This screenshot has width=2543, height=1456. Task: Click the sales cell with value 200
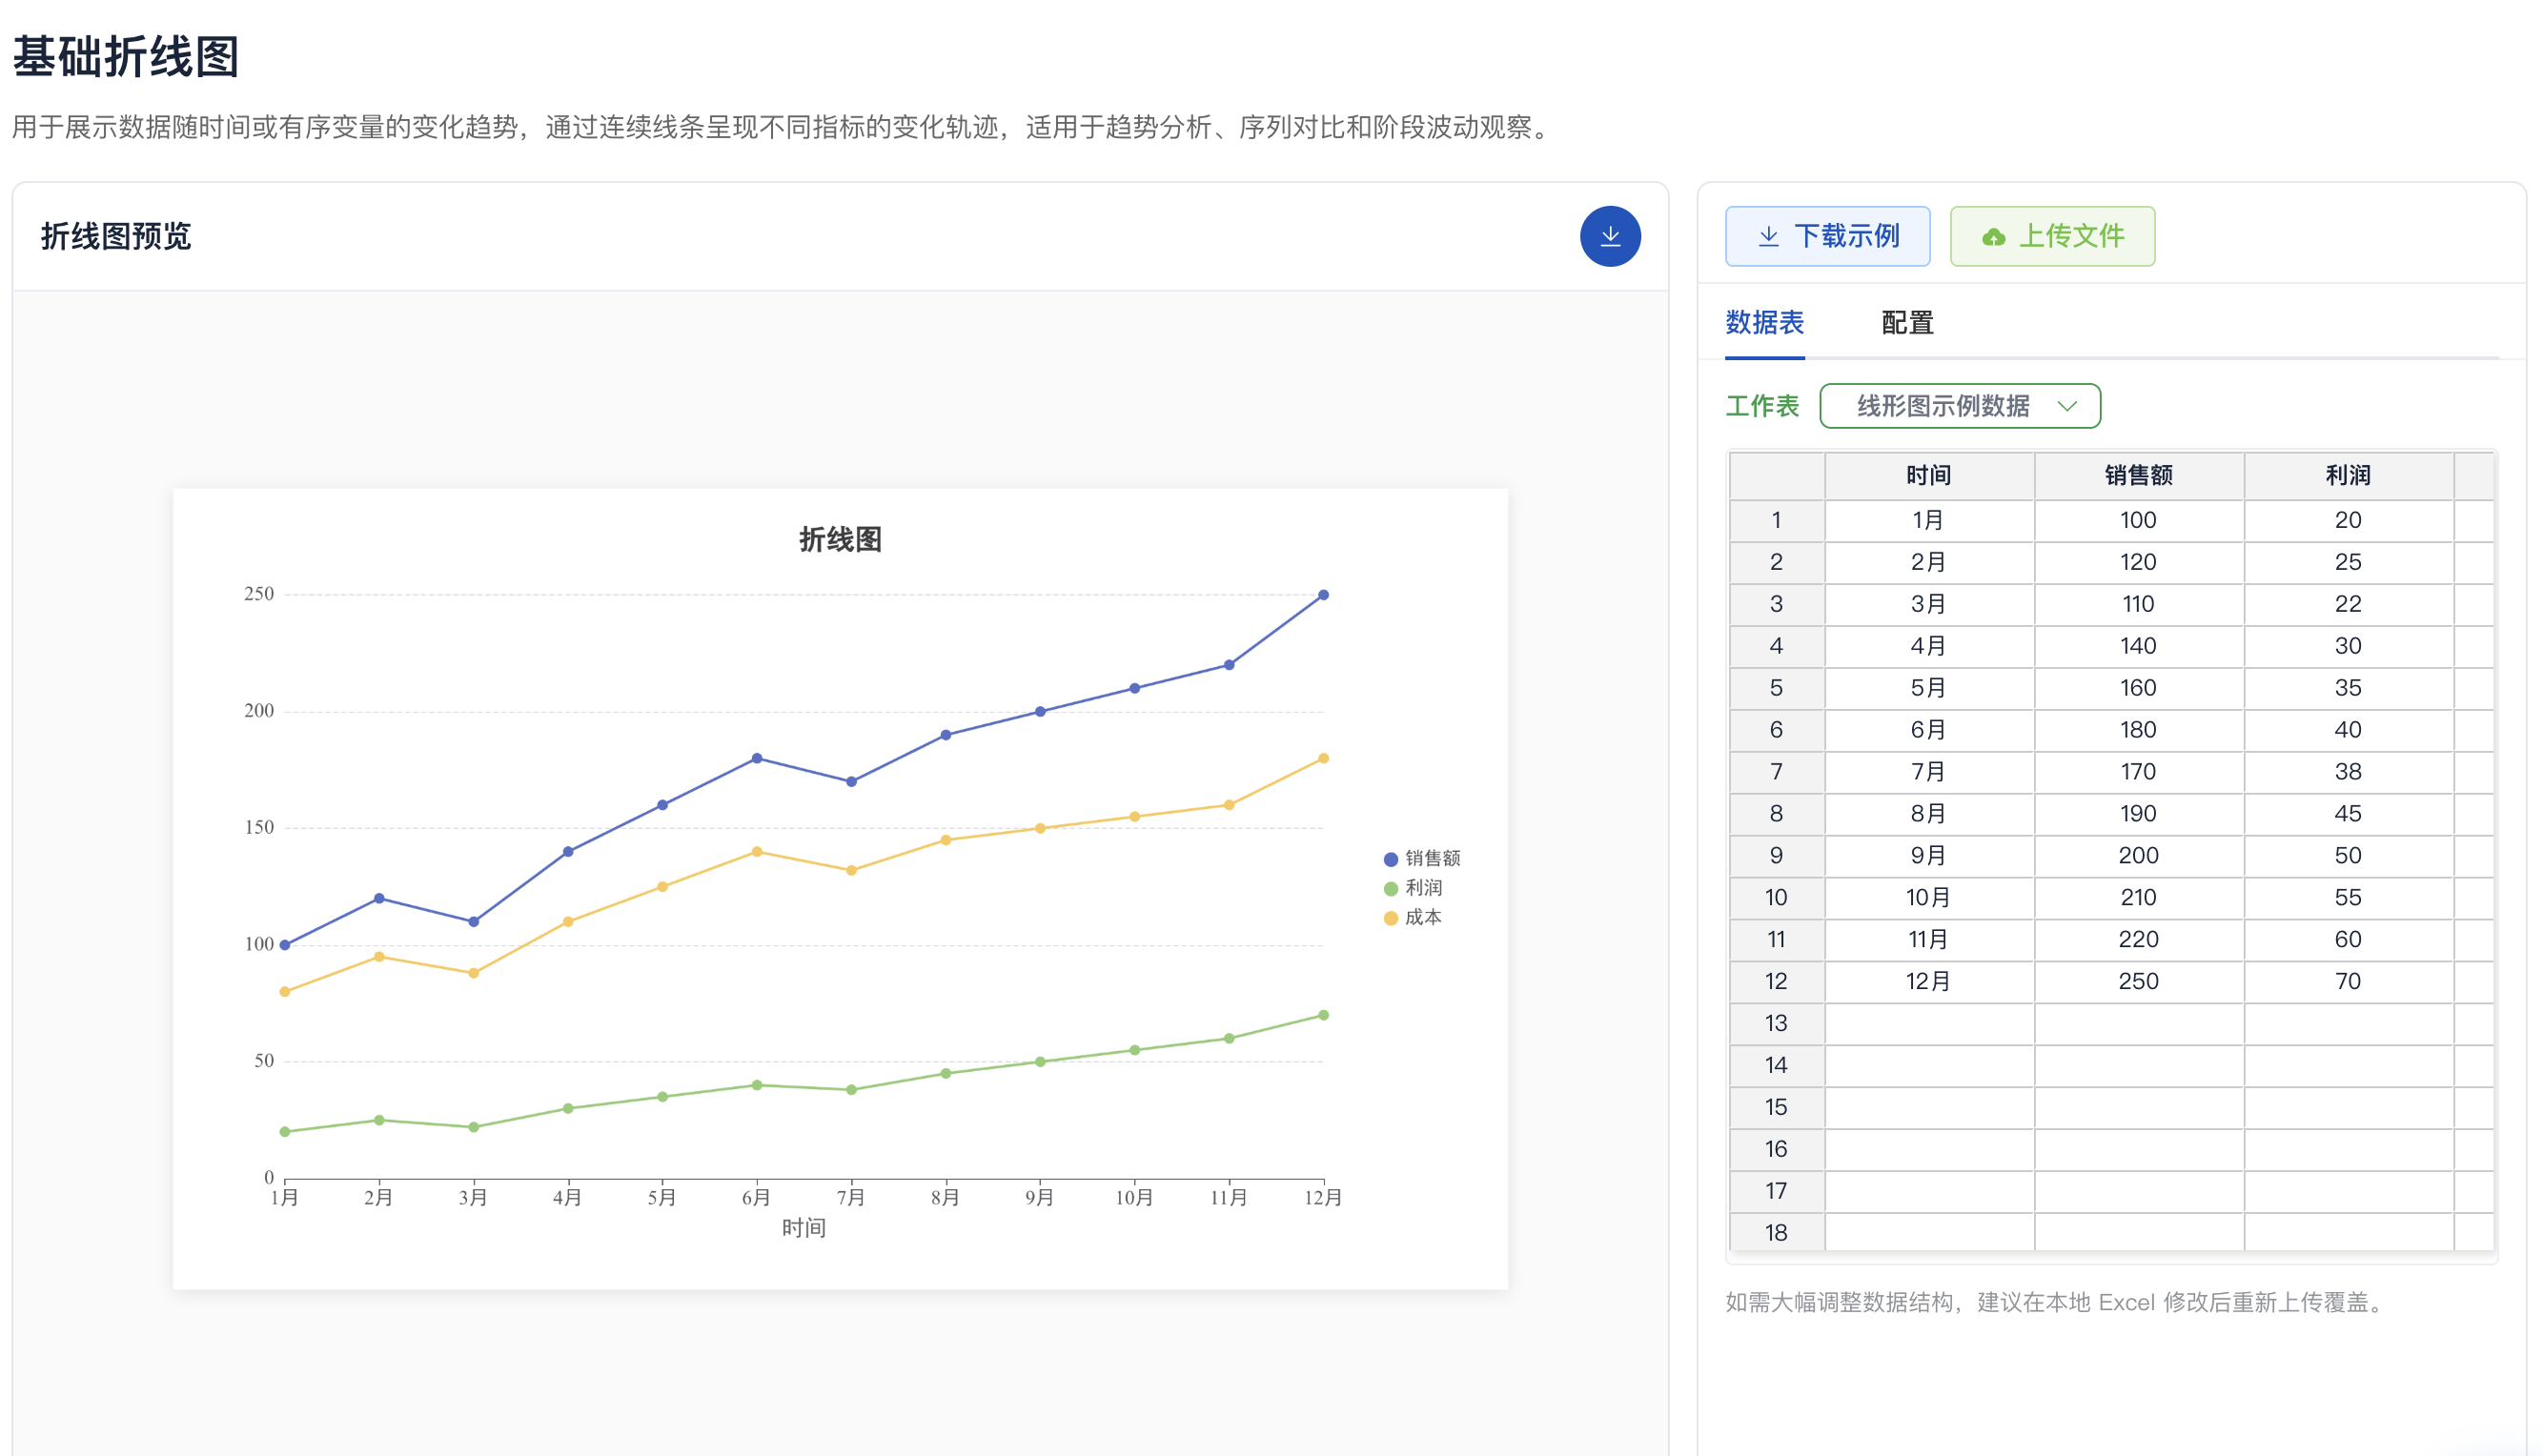click(x=2138, y=856)
